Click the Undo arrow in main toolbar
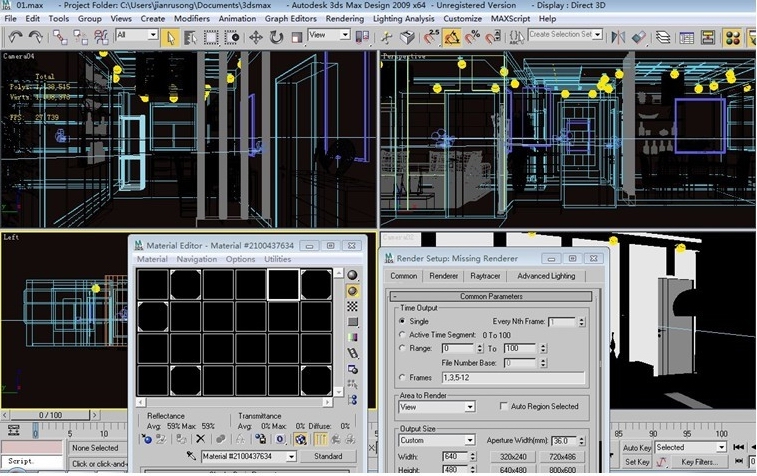 pos(15,37)
